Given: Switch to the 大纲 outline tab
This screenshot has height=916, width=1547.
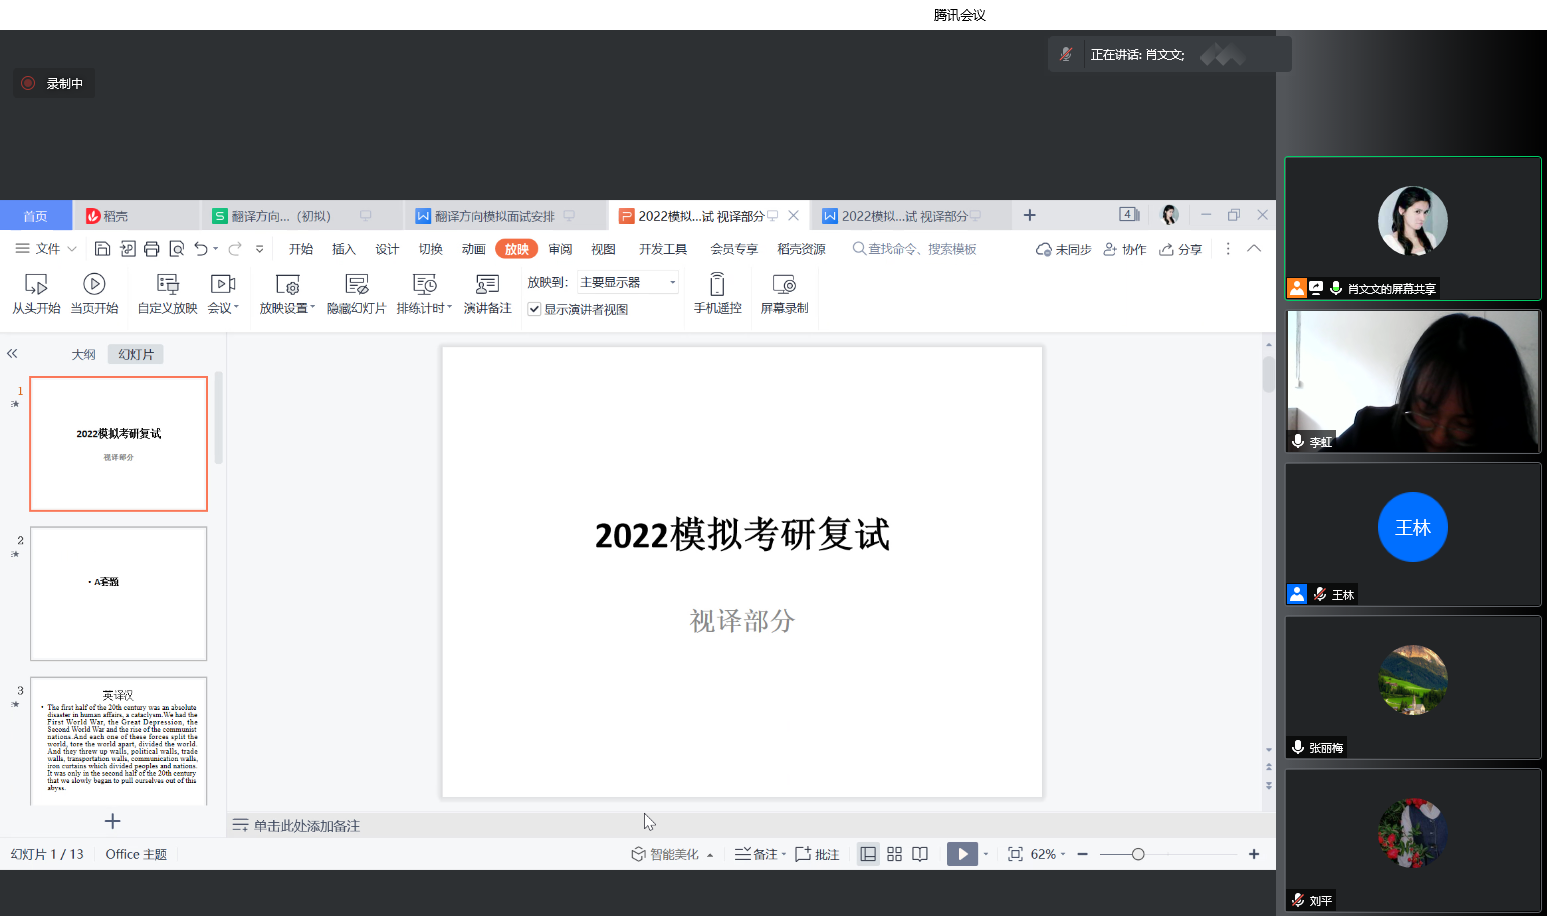Looking at the screenshot, I should coord(84,355).
